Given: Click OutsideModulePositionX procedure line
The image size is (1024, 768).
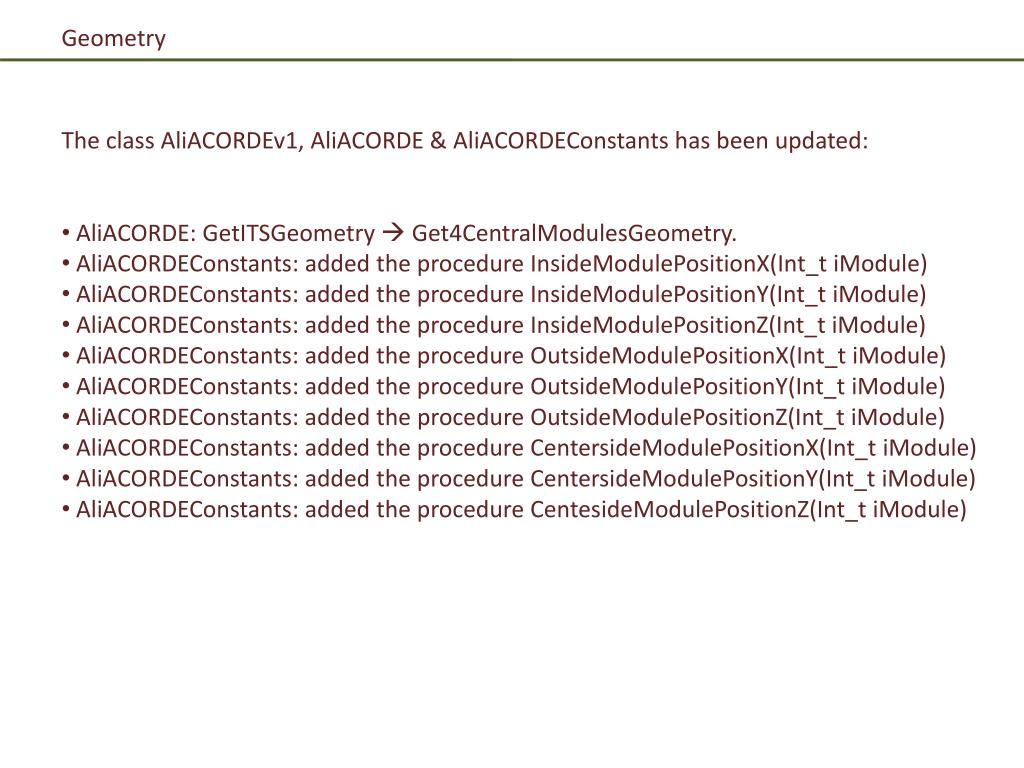Looking at the screenshot, I should 504,356.
